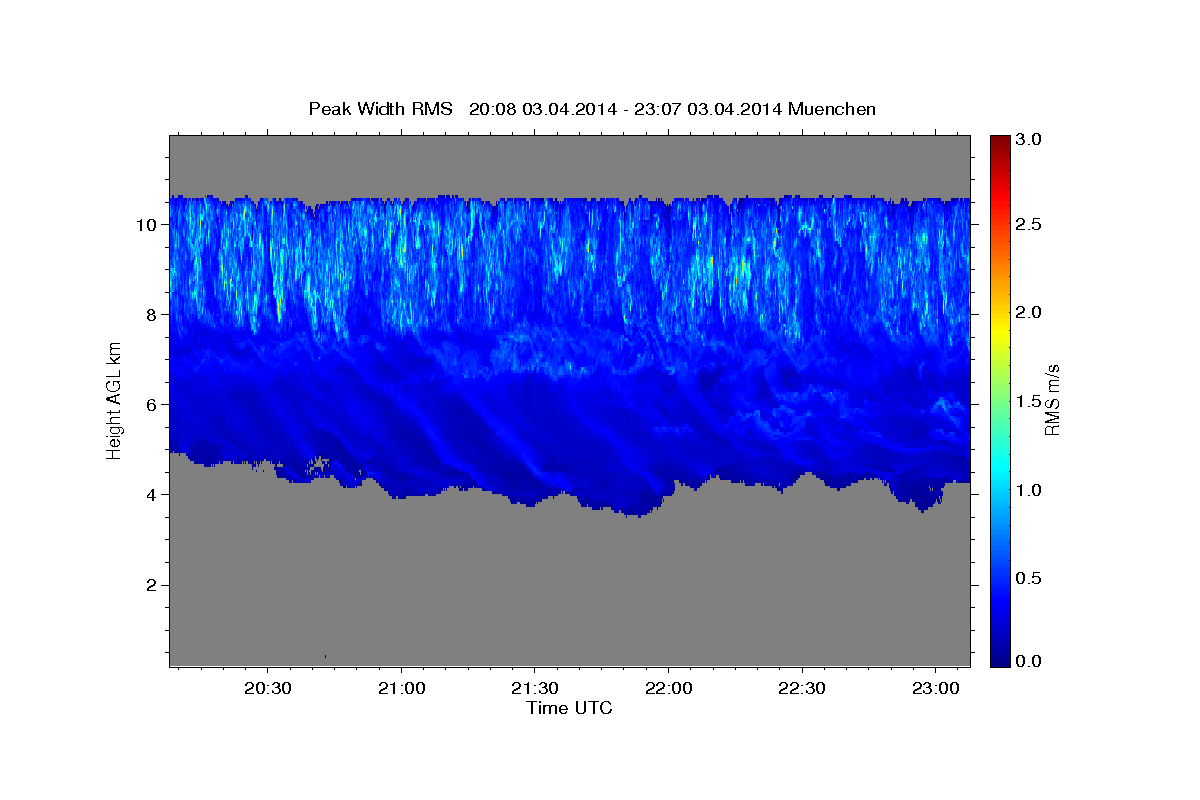
Task: Click the height tick label 10
Action: pos(146,225)
